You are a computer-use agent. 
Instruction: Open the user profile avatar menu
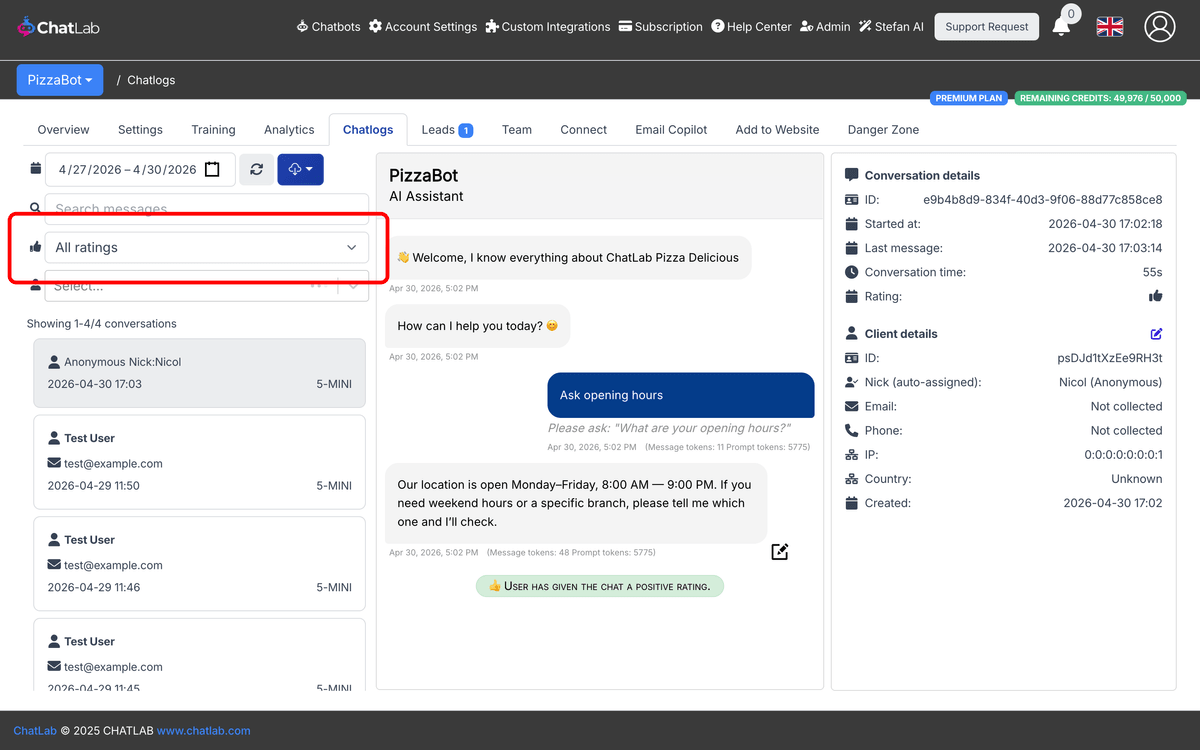point(1160,27)
